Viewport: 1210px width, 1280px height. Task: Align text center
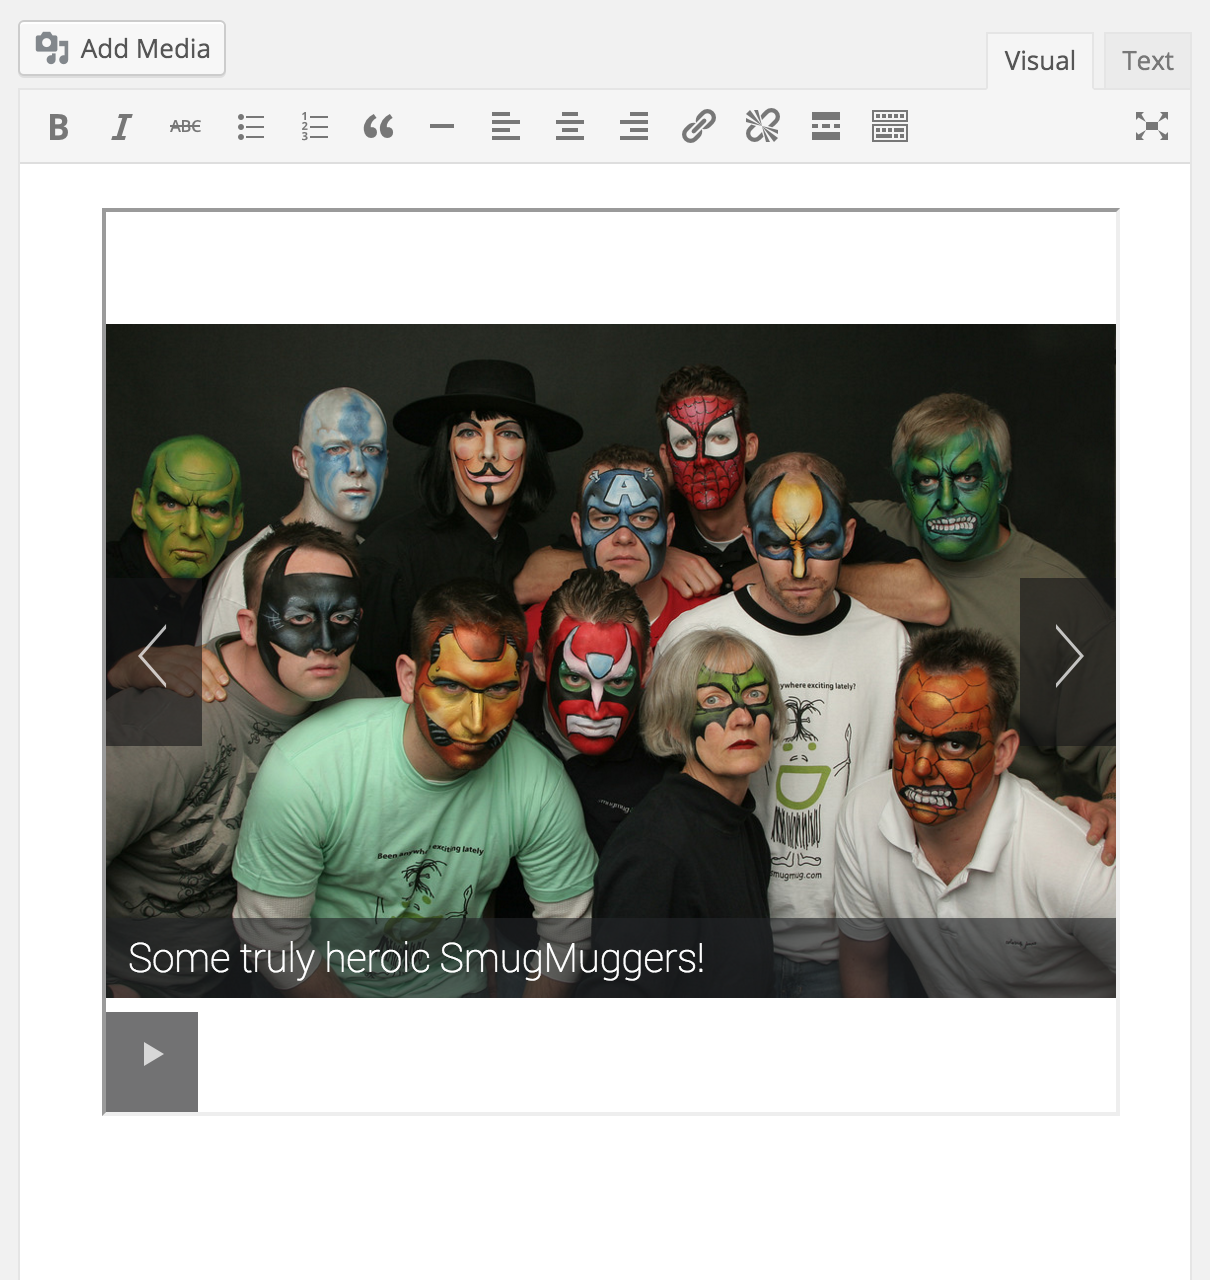pyautogui.click(x=570, y=127)
